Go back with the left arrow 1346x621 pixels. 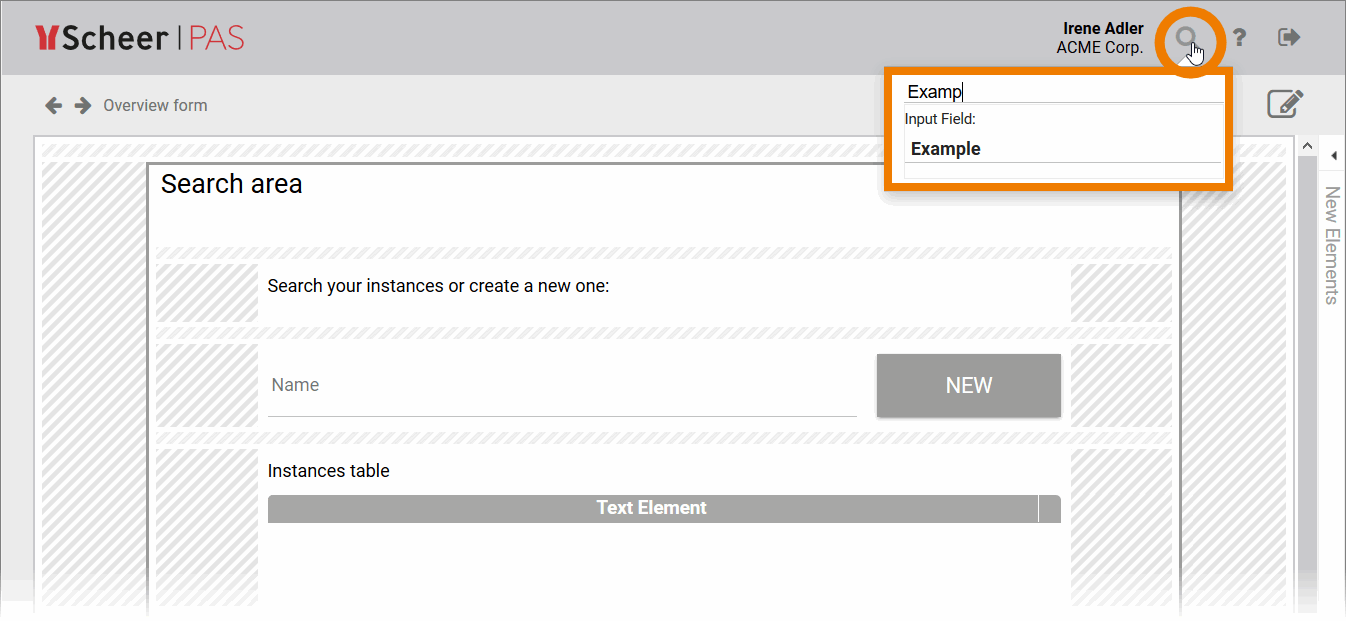(x=54, y=105)
